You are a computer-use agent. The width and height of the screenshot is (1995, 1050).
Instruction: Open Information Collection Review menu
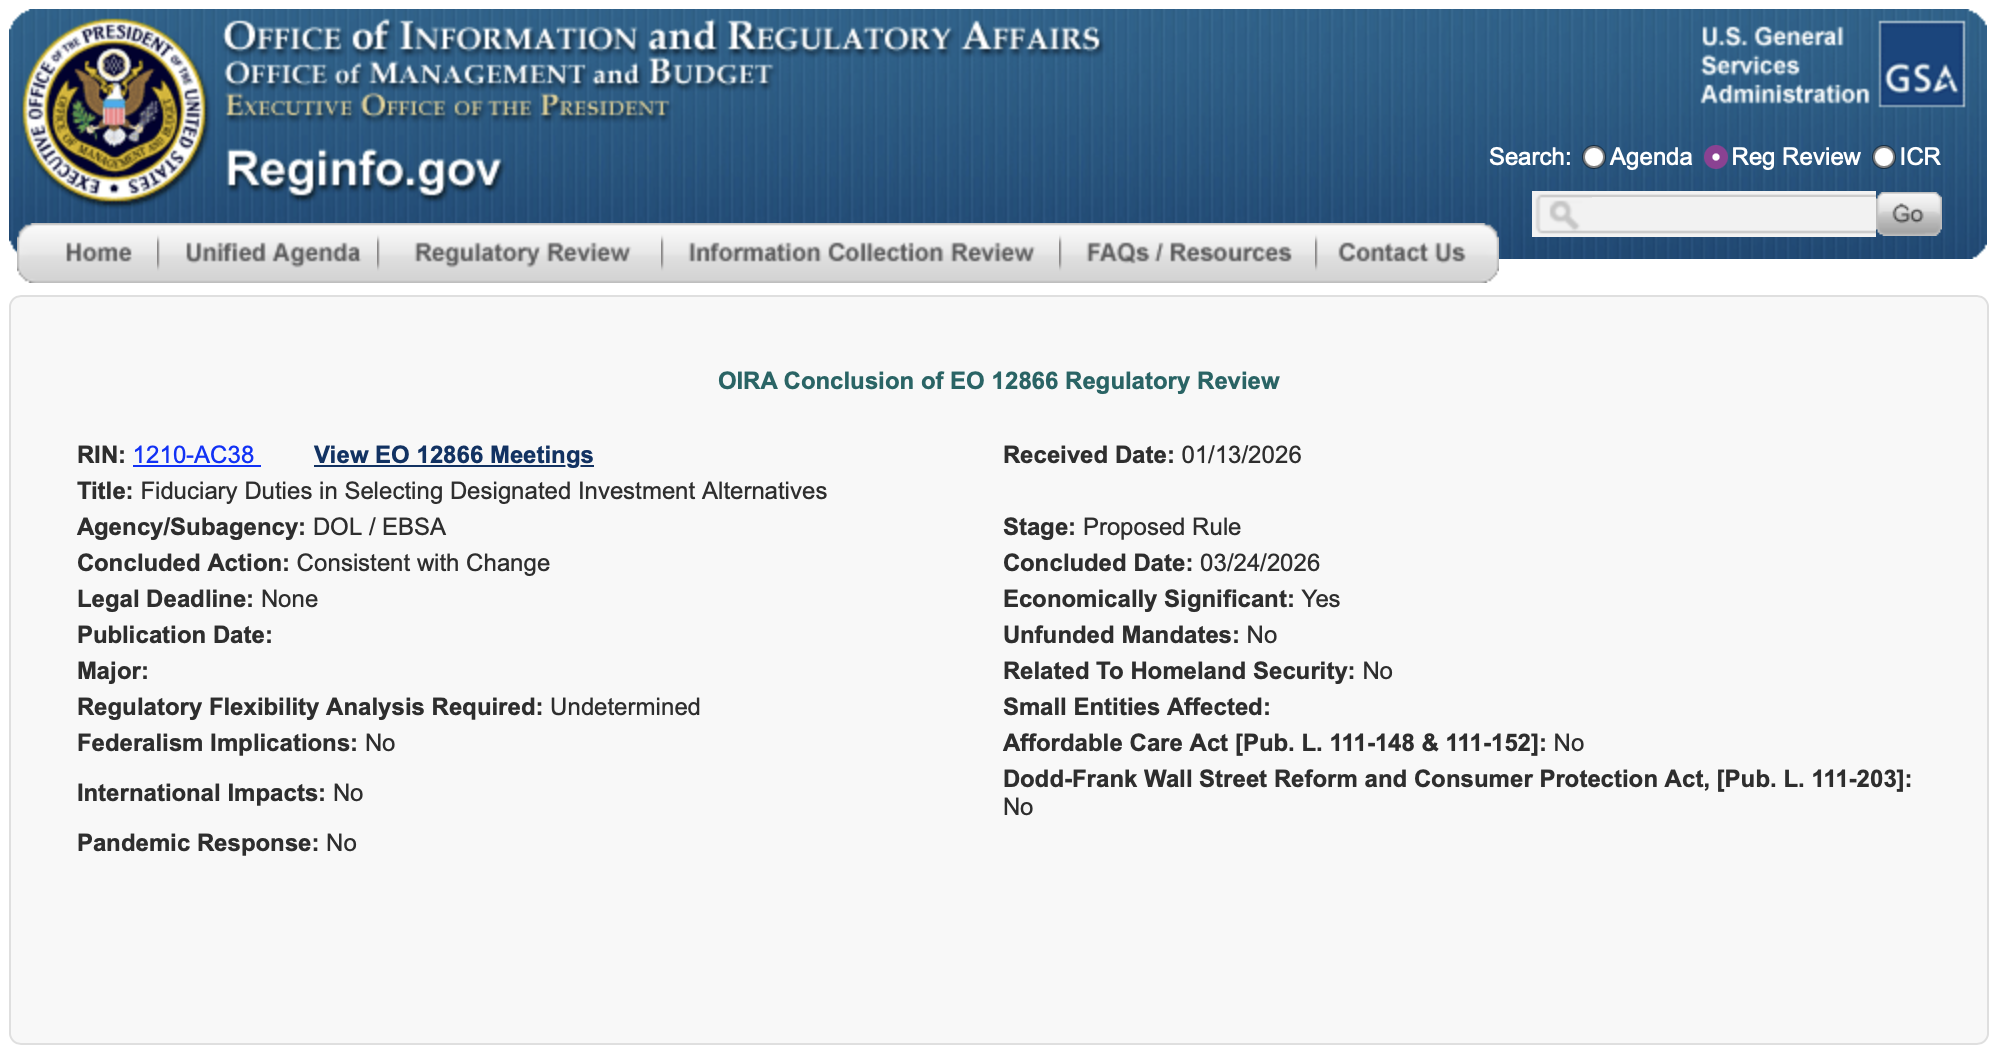tap(860, 253)
